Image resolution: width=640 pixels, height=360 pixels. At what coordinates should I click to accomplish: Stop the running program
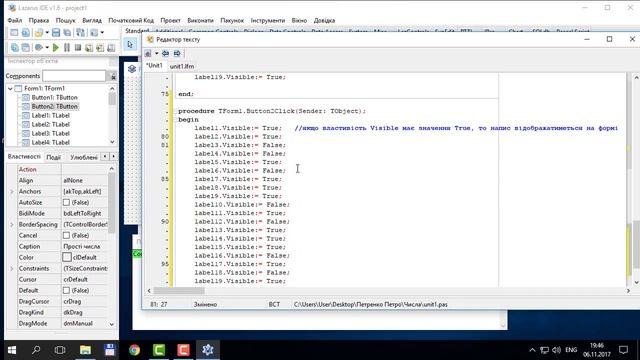click(78, 47)
